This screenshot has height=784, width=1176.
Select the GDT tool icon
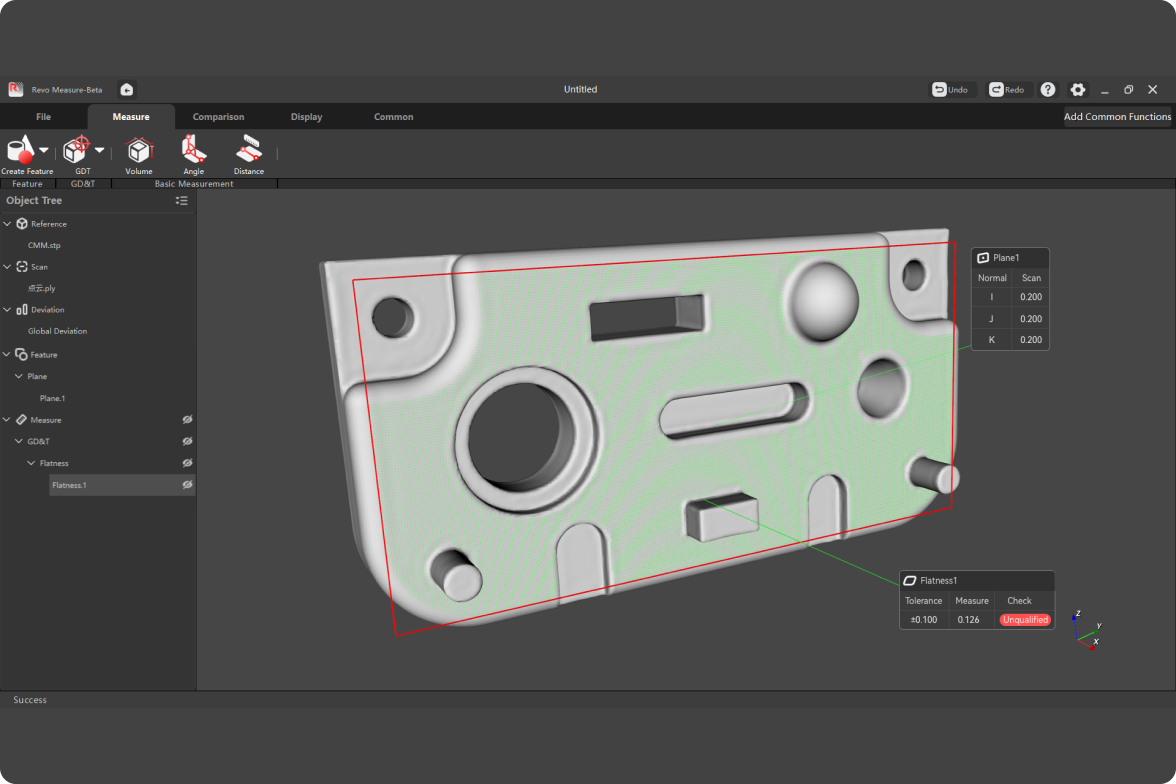coord(77,150)
